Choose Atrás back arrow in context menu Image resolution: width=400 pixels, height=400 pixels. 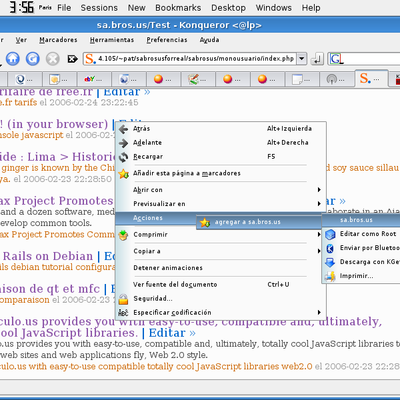click(123, 129)
